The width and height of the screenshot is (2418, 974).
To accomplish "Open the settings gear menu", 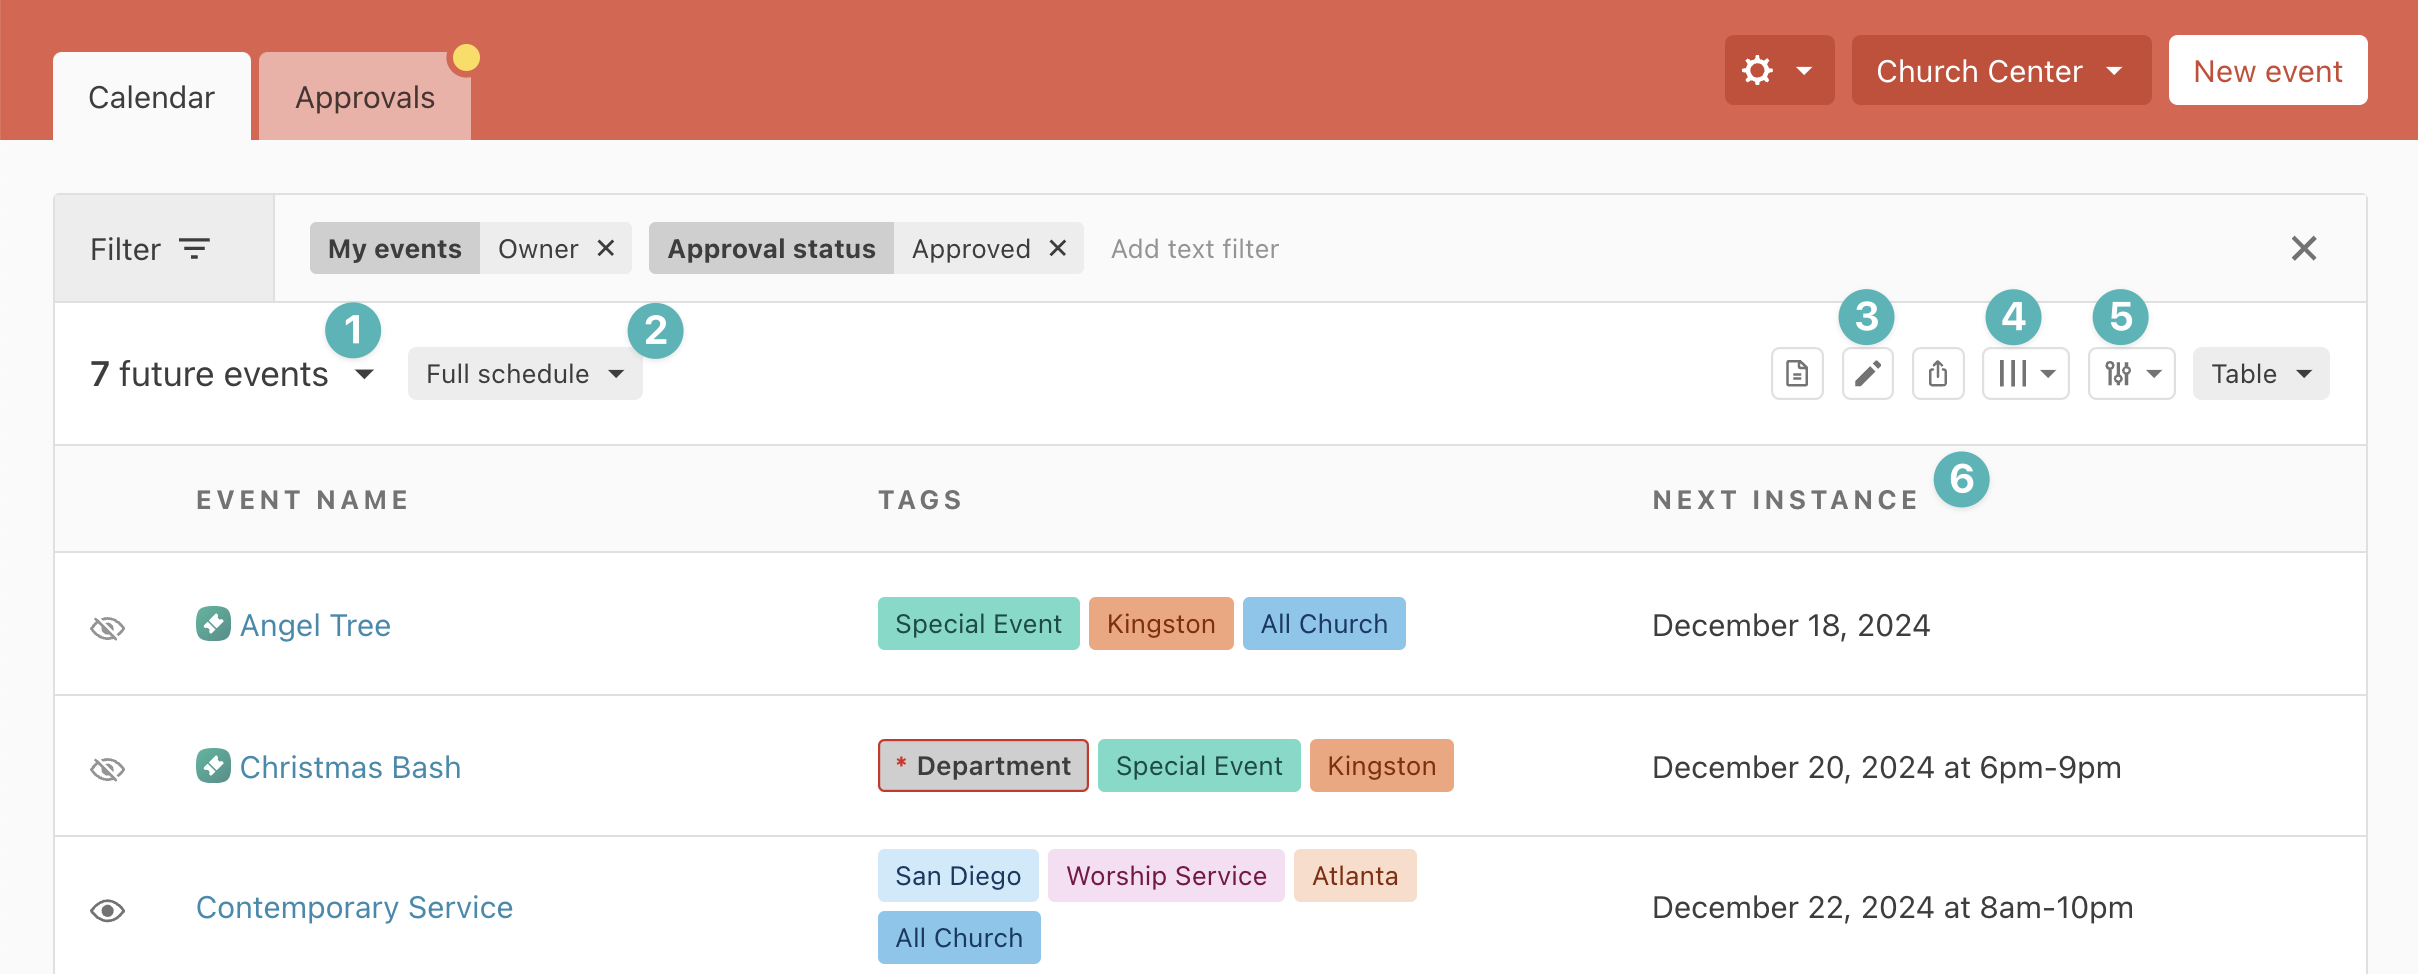I will click(1778, 71).
